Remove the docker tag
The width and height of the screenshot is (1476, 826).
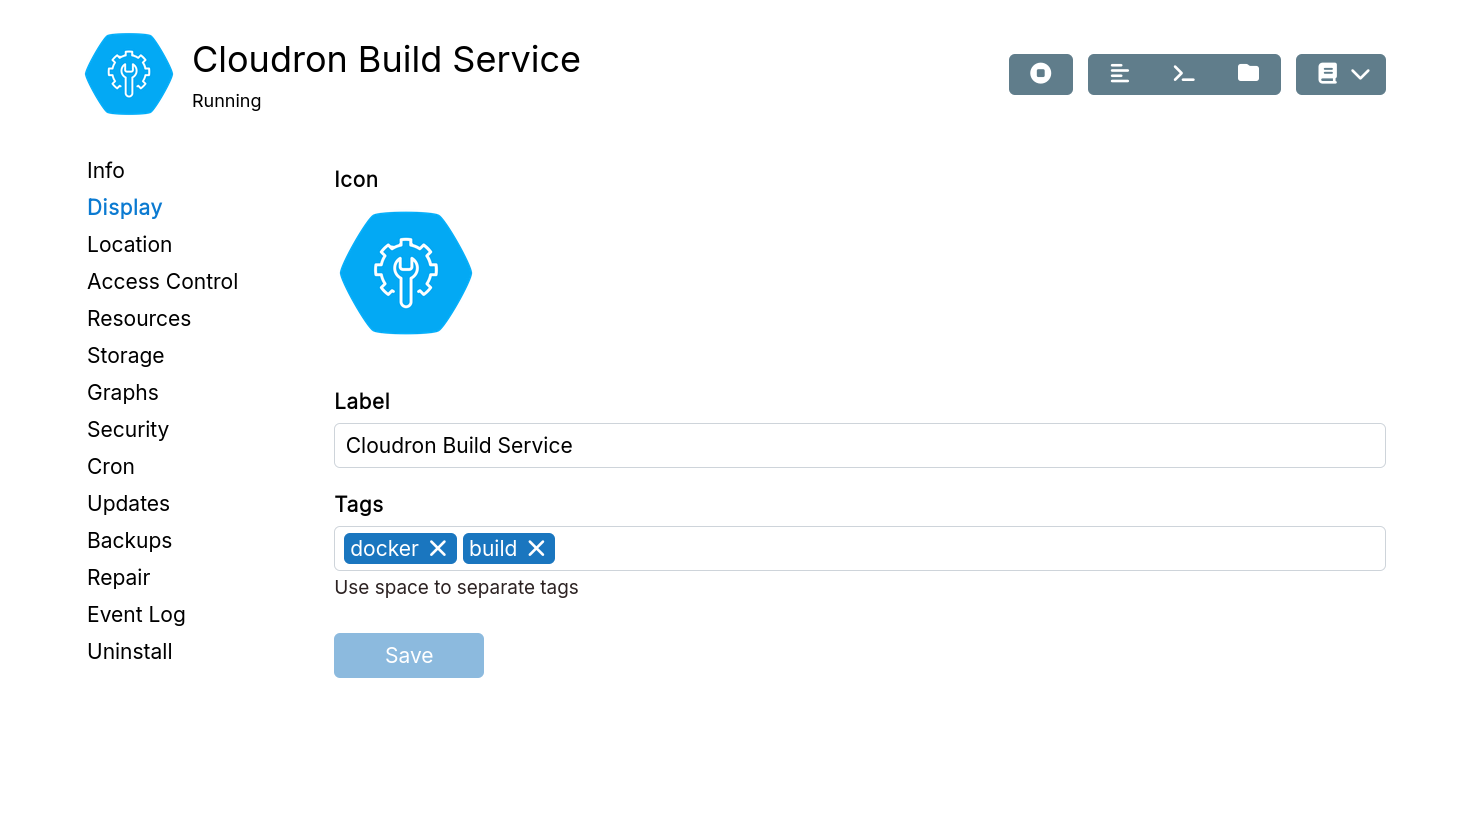(x=438, y=548)
